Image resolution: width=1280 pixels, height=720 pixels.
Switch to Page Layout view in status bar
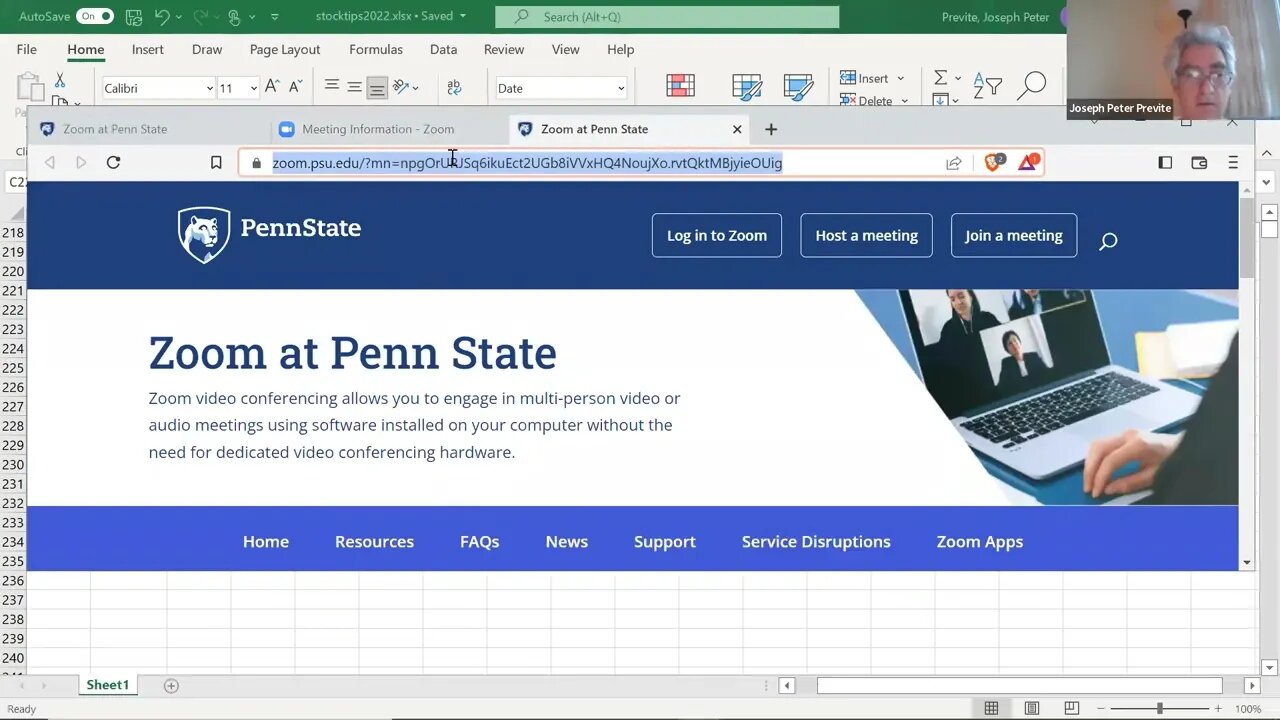[1032, 708]
